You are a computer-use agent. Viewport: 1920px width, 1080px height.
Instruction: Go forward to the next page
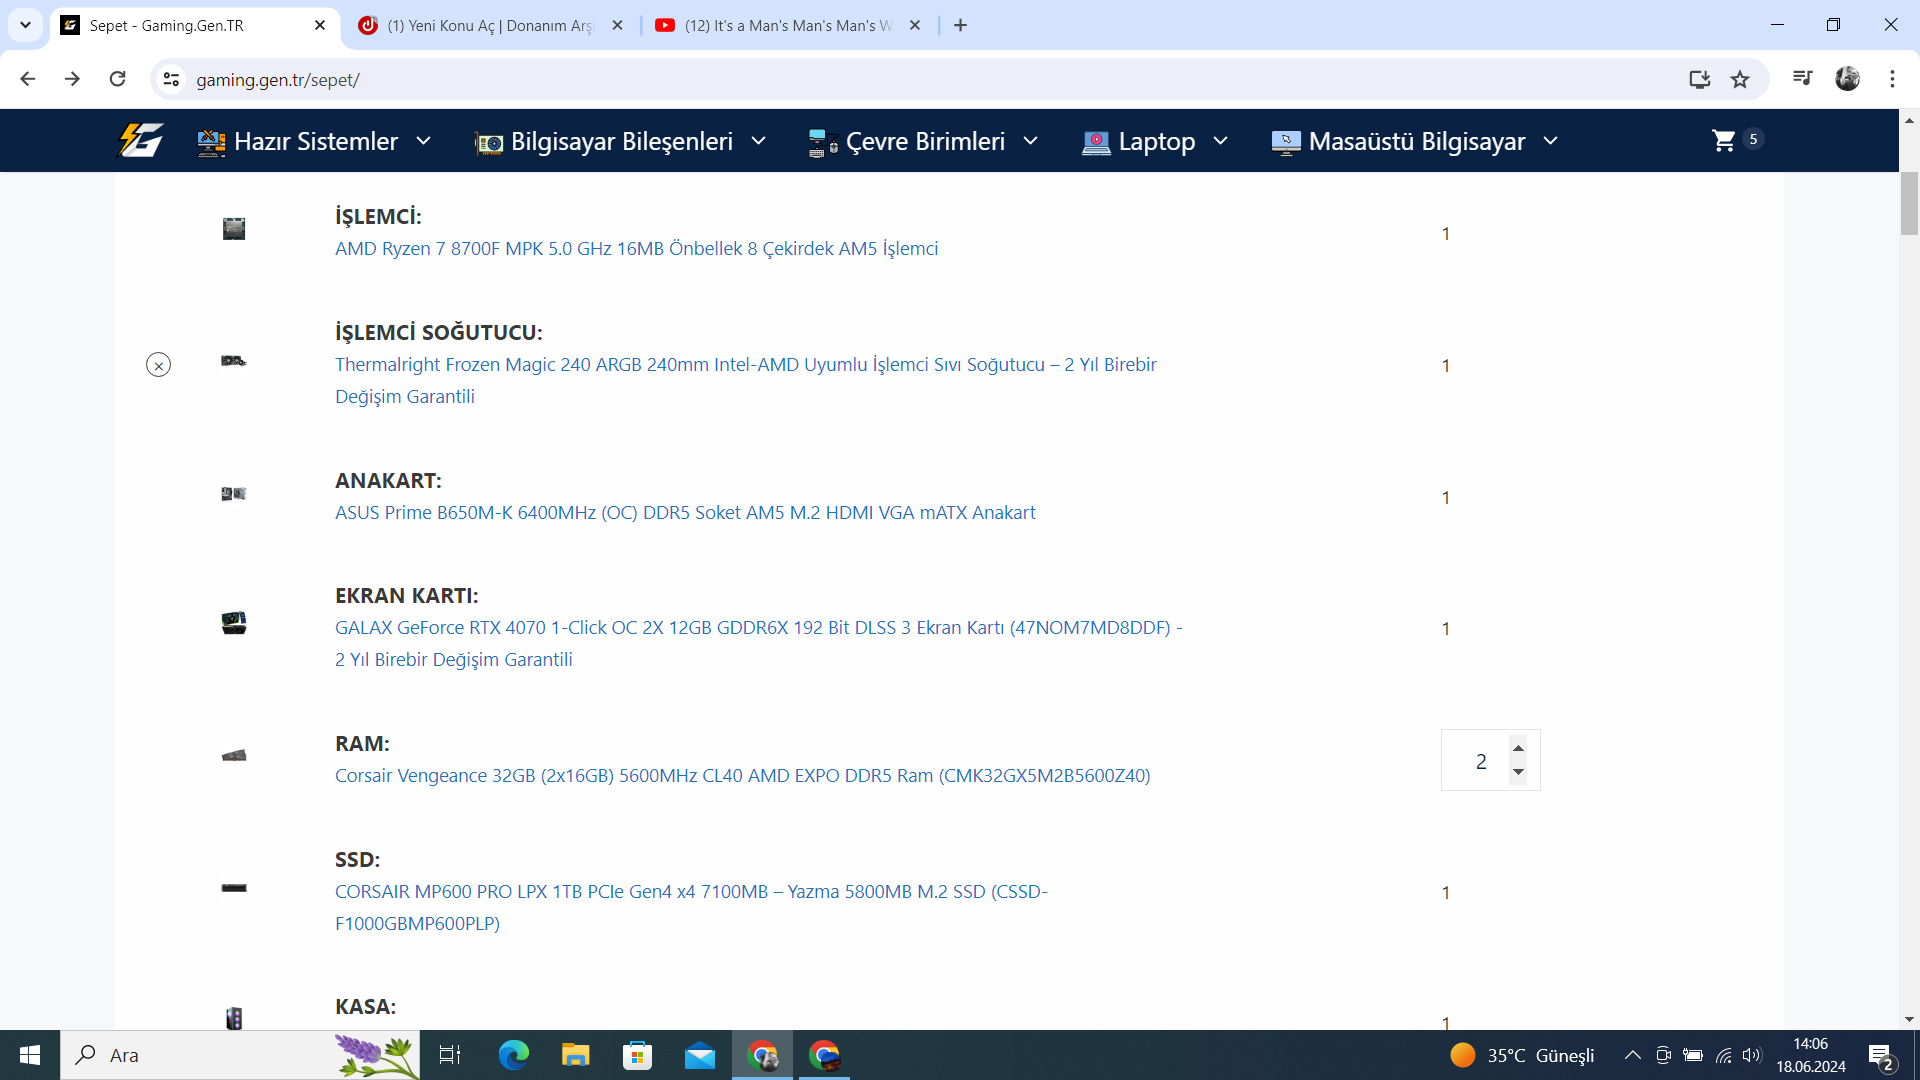(72, 79)
